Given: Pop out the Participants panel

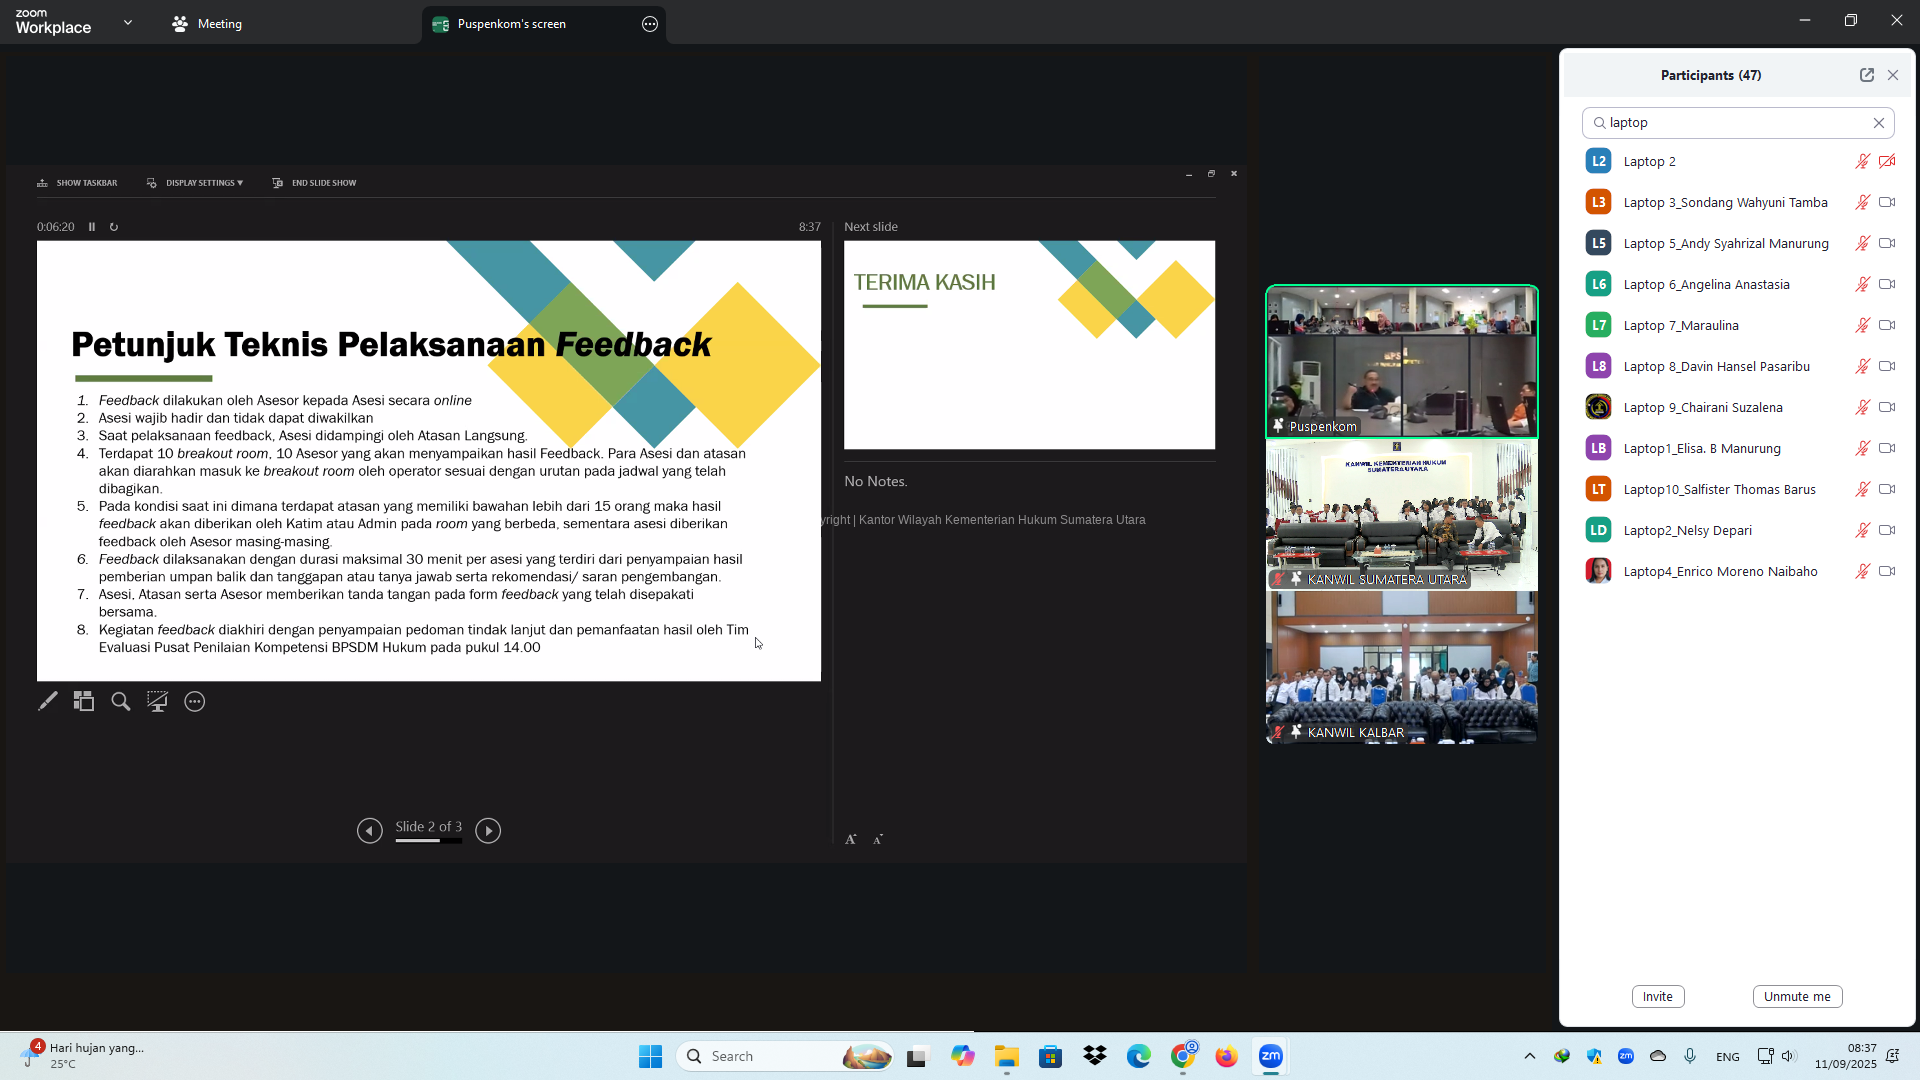Looking at the screenshot, I should [1866, 75].
